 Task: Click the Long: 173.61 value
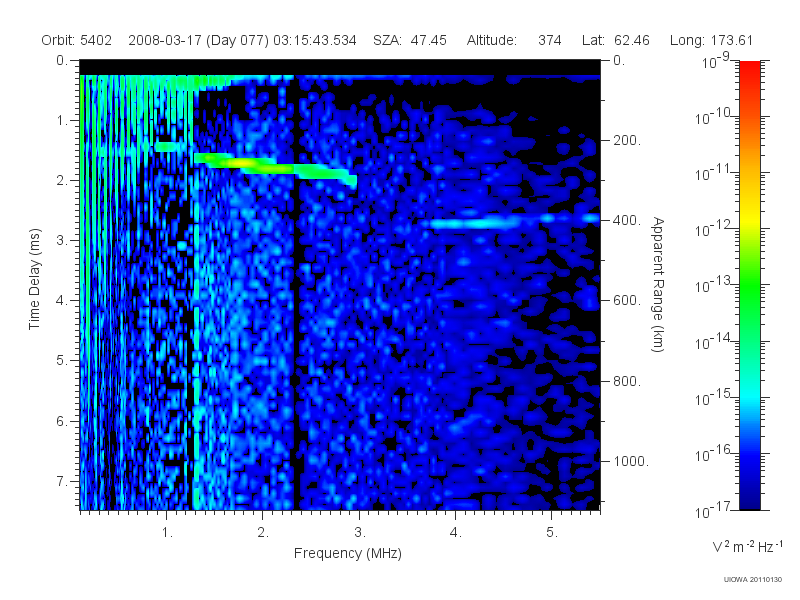point(711,40)
